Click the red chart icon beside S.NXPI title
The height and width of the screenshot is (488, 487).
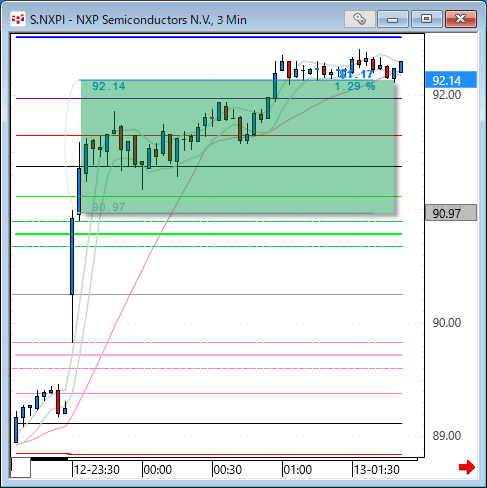(17, 19)
